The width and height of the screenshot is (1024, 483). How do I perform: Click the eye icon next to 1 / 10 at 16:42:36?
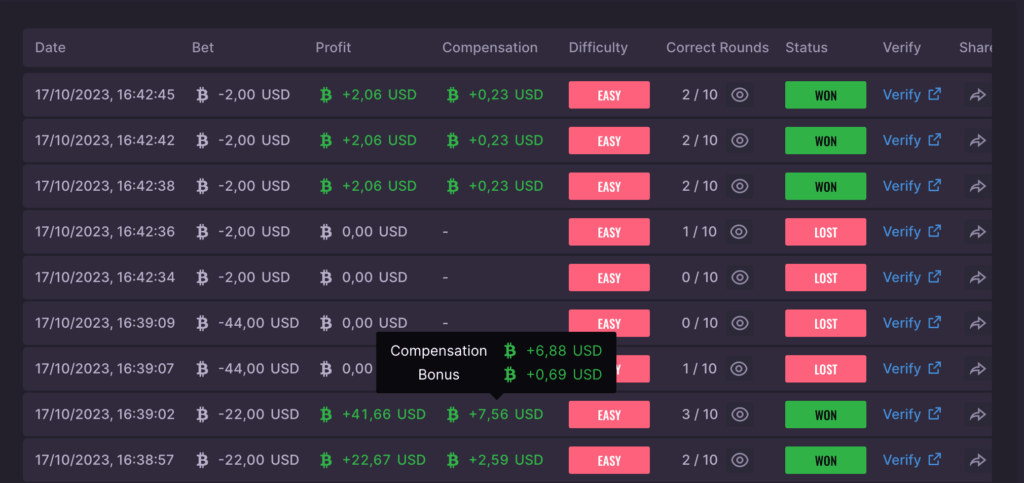click(x=739, y=232)
